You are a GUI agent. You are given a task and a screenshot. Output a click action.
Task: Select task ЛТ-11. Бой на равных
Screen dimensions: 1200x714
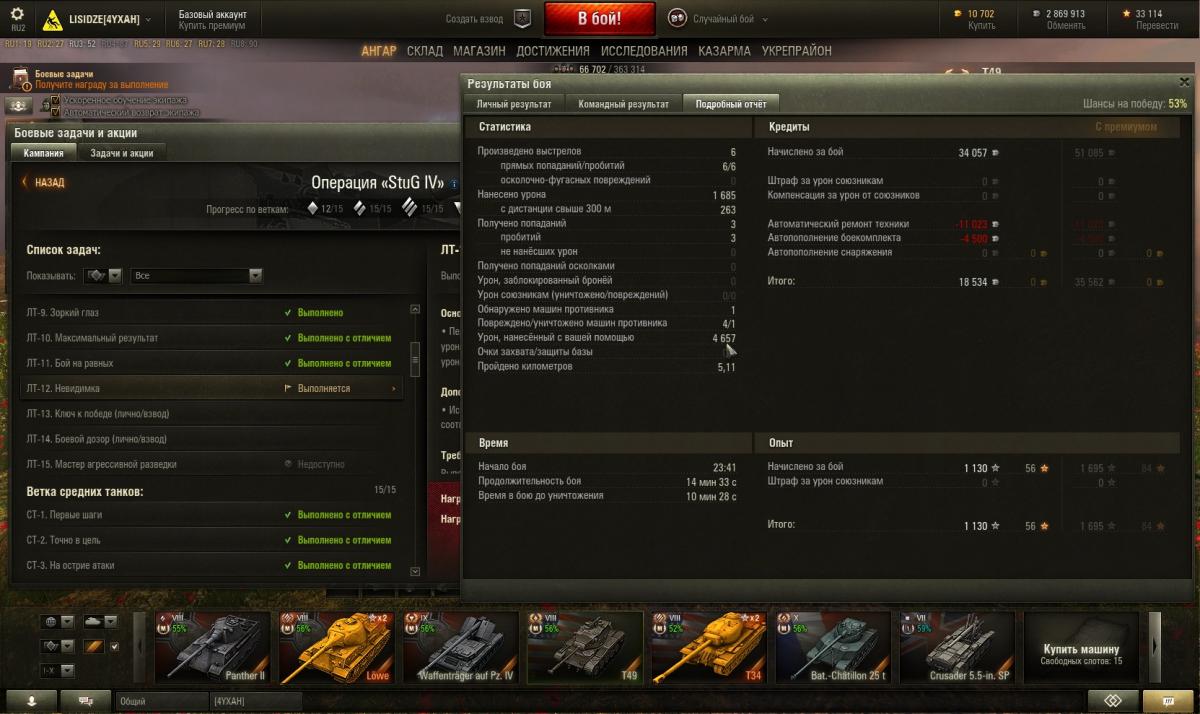tap(212, 363)
